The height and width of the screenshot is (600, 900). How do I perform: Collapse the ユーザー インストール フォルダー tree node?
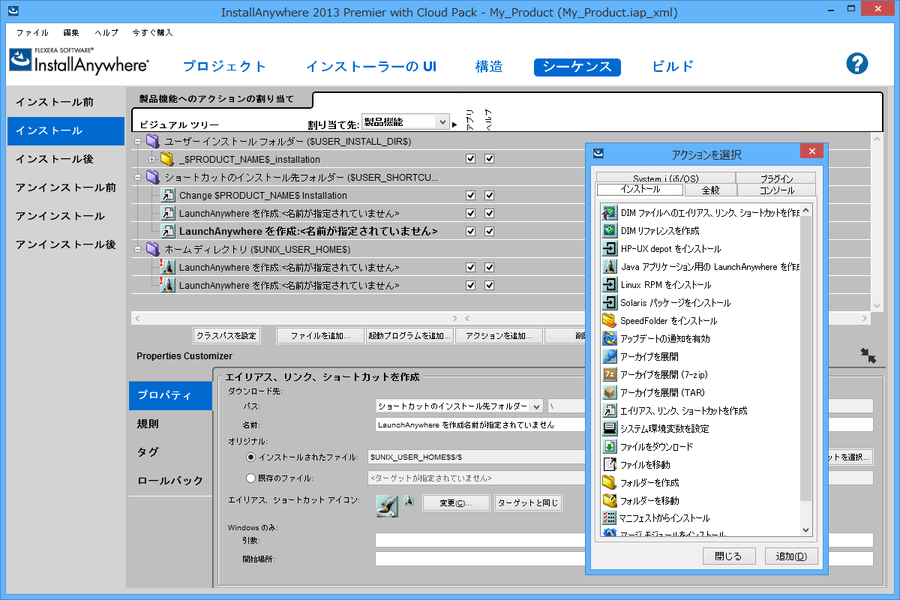[137, 141]
